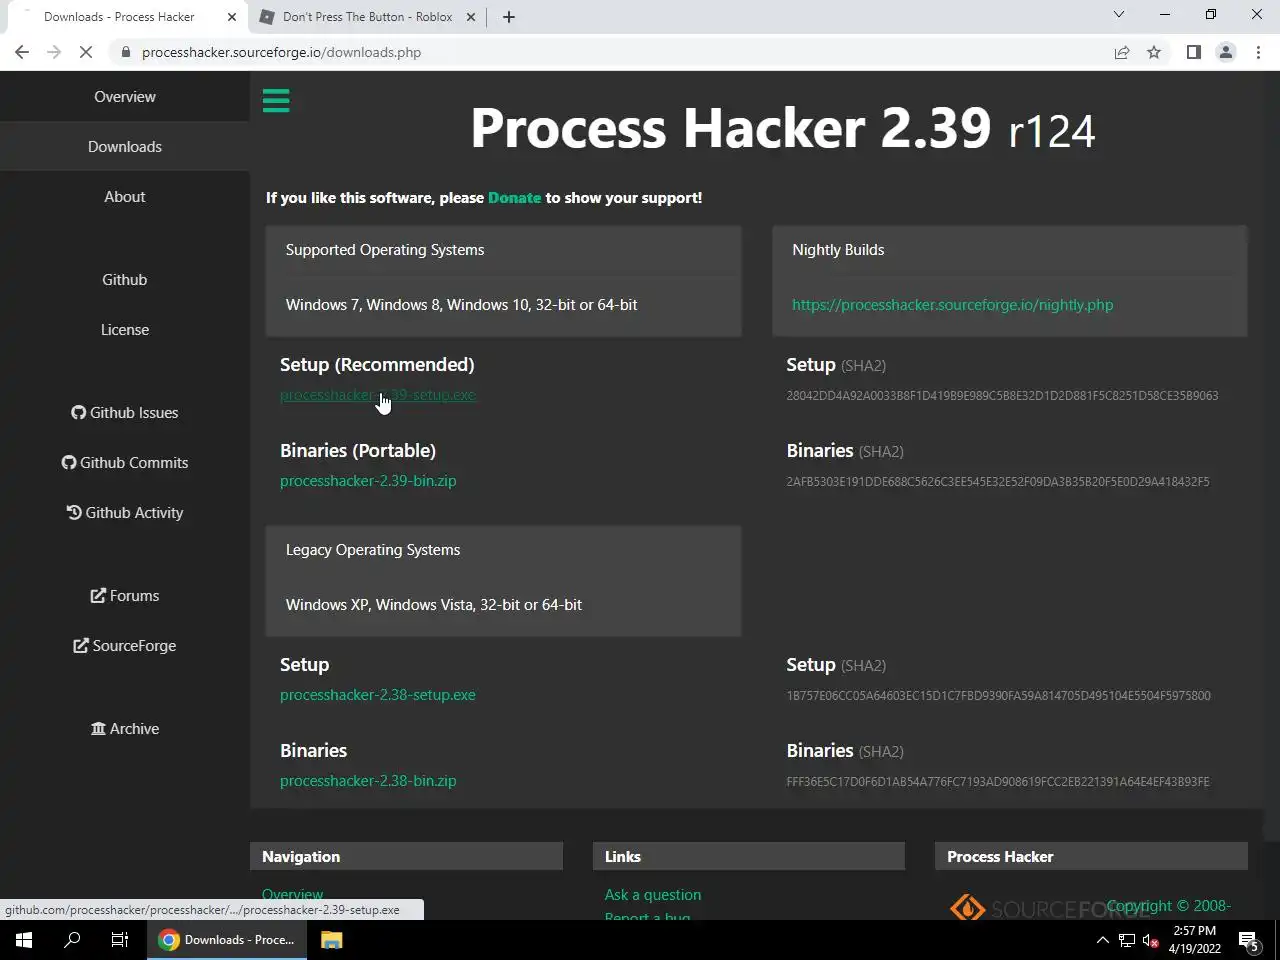Open Overview in the sidebar
The image size is (1280, 960).
(x=125, y=97)
